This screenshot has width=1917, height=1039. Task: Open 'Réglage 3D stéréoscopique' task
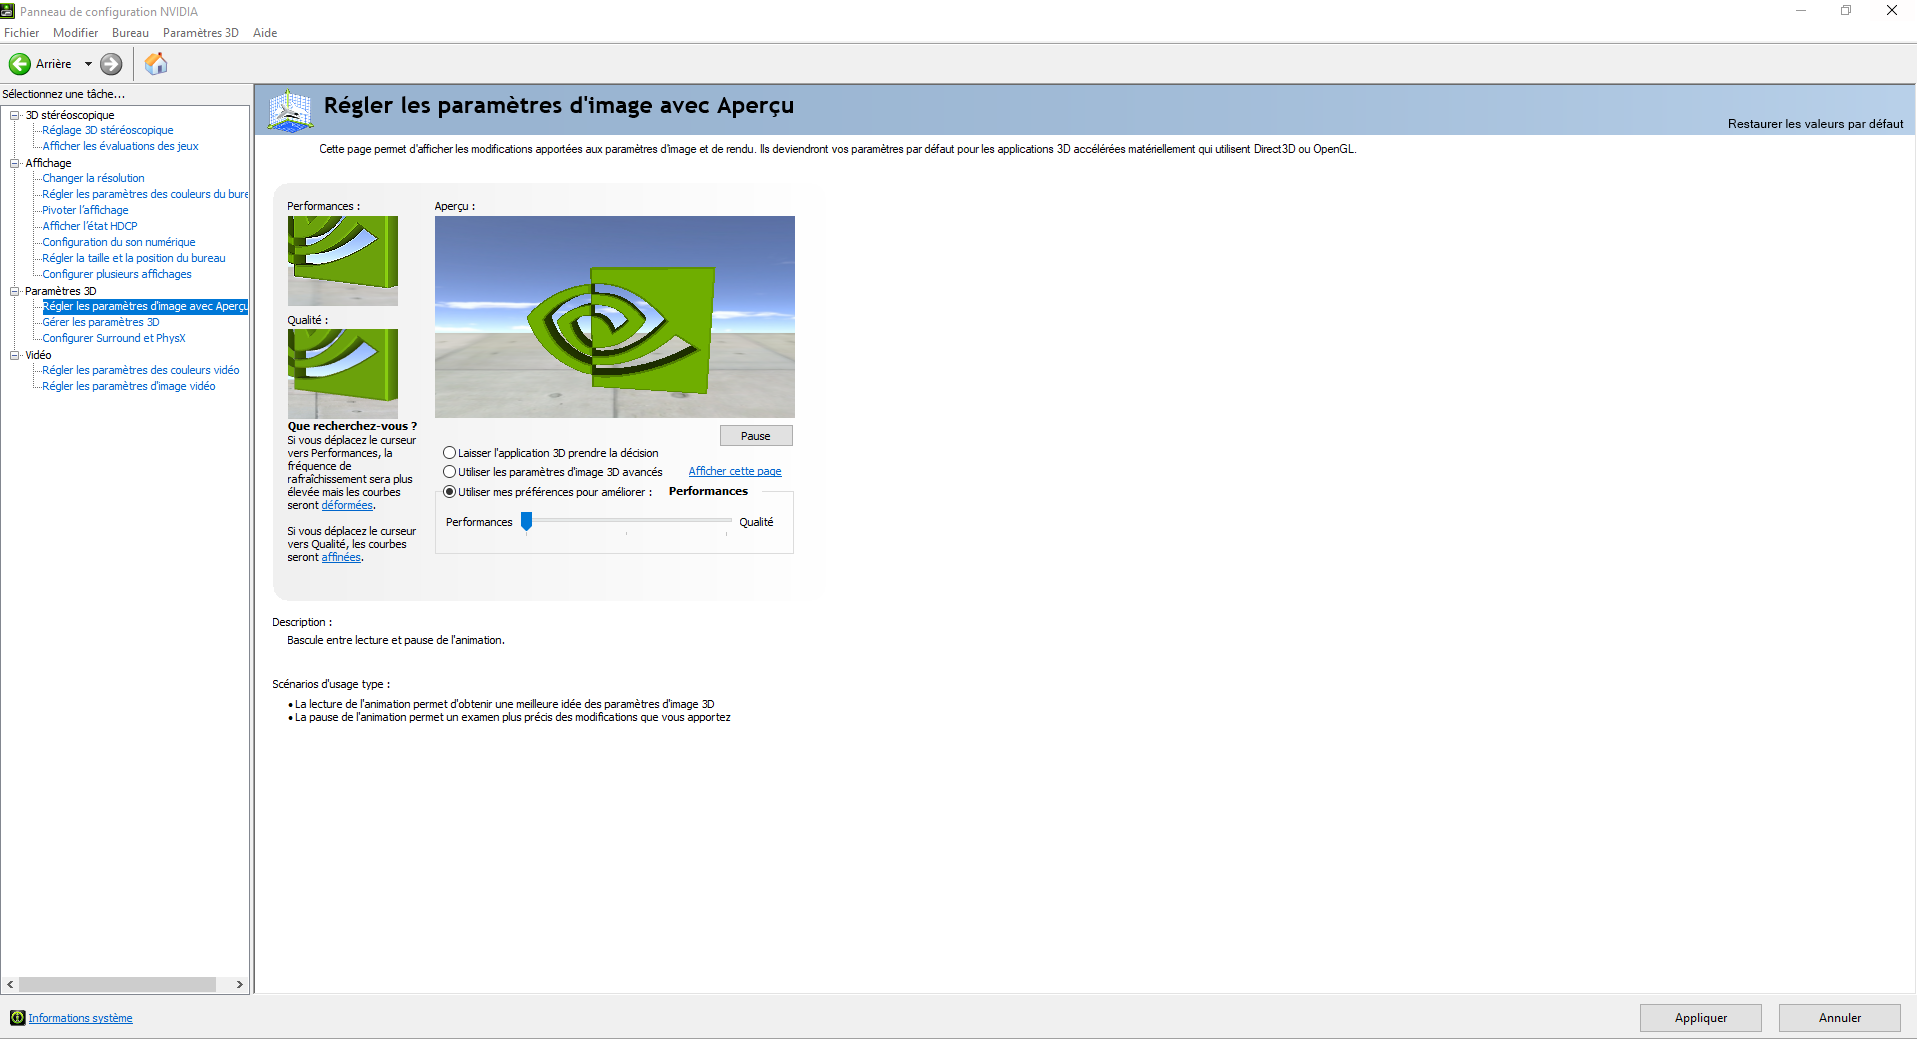[x=108, y=130]
